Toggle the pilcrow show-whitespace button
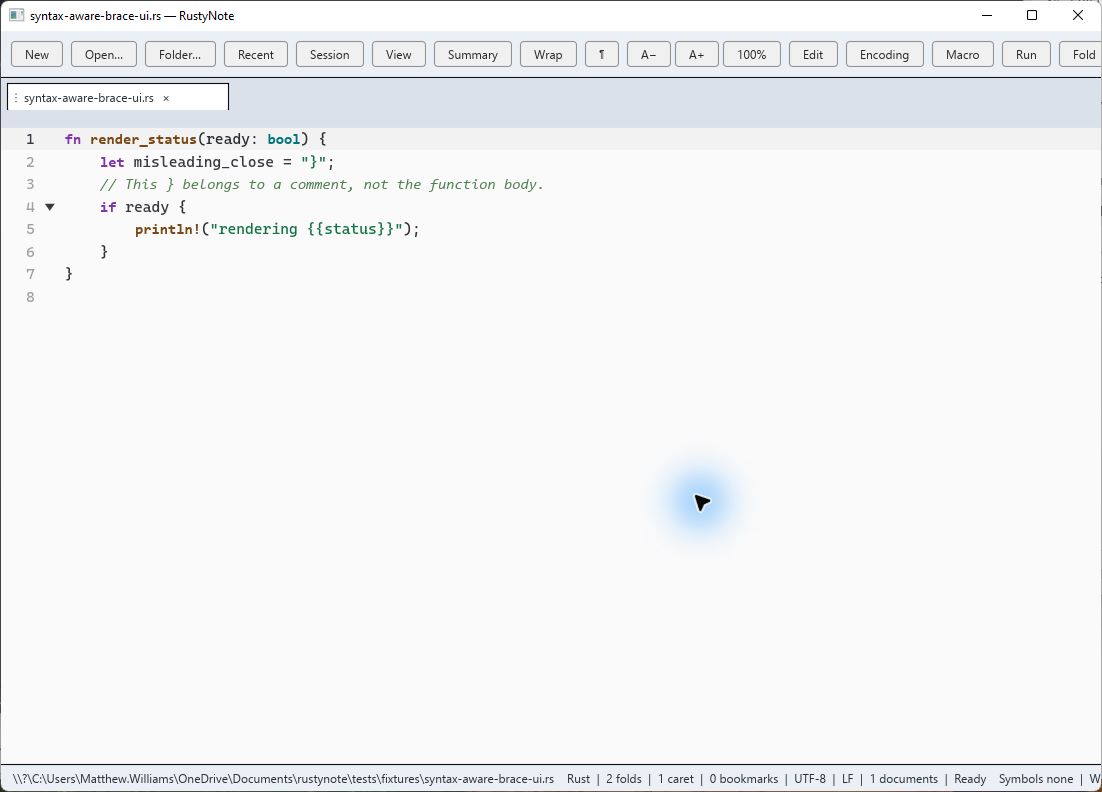1102x792 pixels. click(602, 54)
